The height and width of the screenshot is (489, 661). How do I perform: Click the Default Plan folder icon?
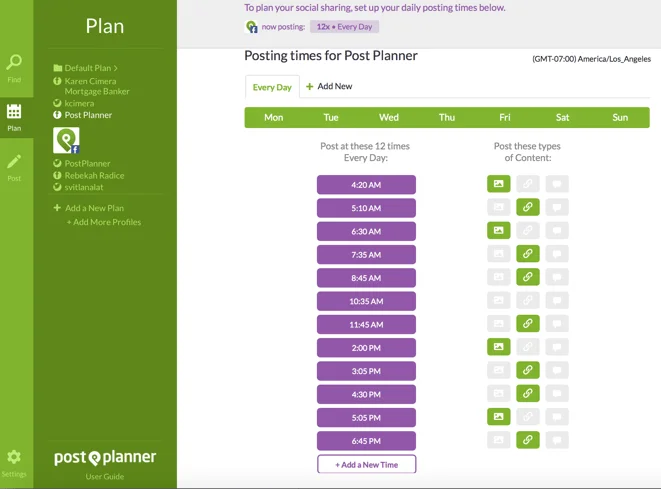coord(58,68)
